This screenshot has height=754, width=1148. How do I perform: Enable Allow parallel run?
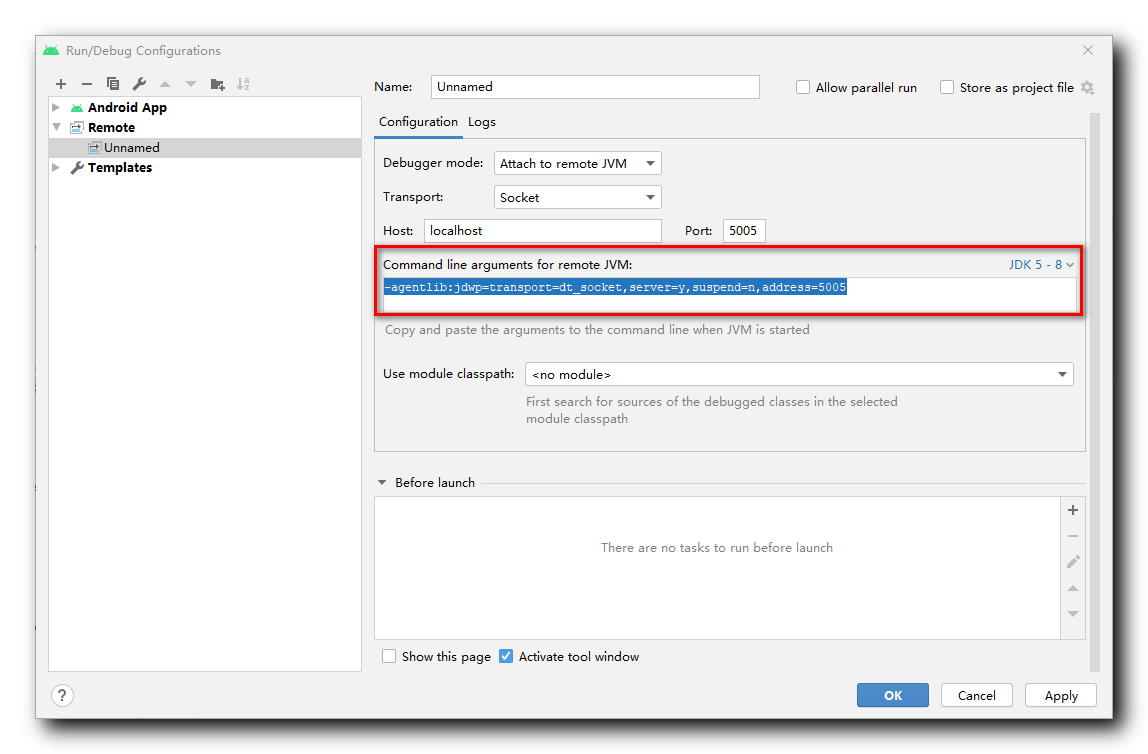(803, 87)
